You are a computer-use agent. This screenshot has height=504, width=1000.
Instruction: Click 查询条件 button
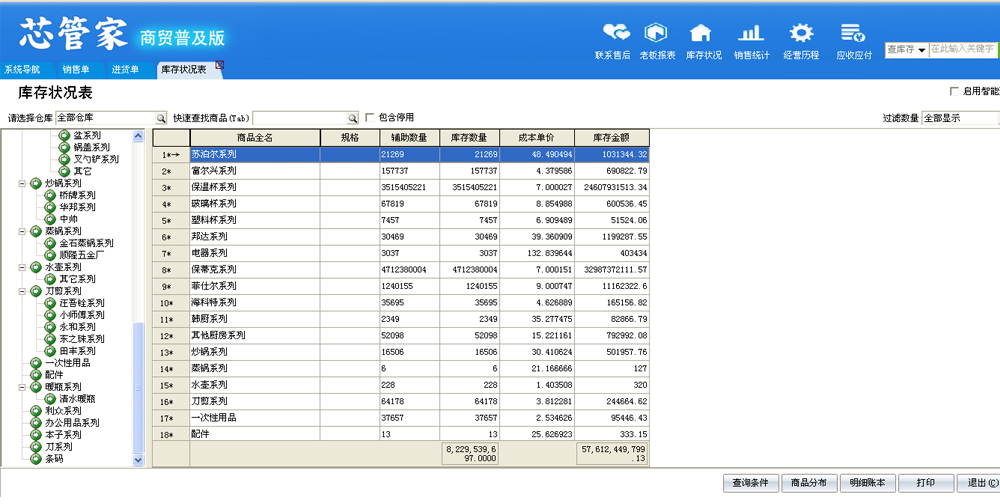pos(751,483)
